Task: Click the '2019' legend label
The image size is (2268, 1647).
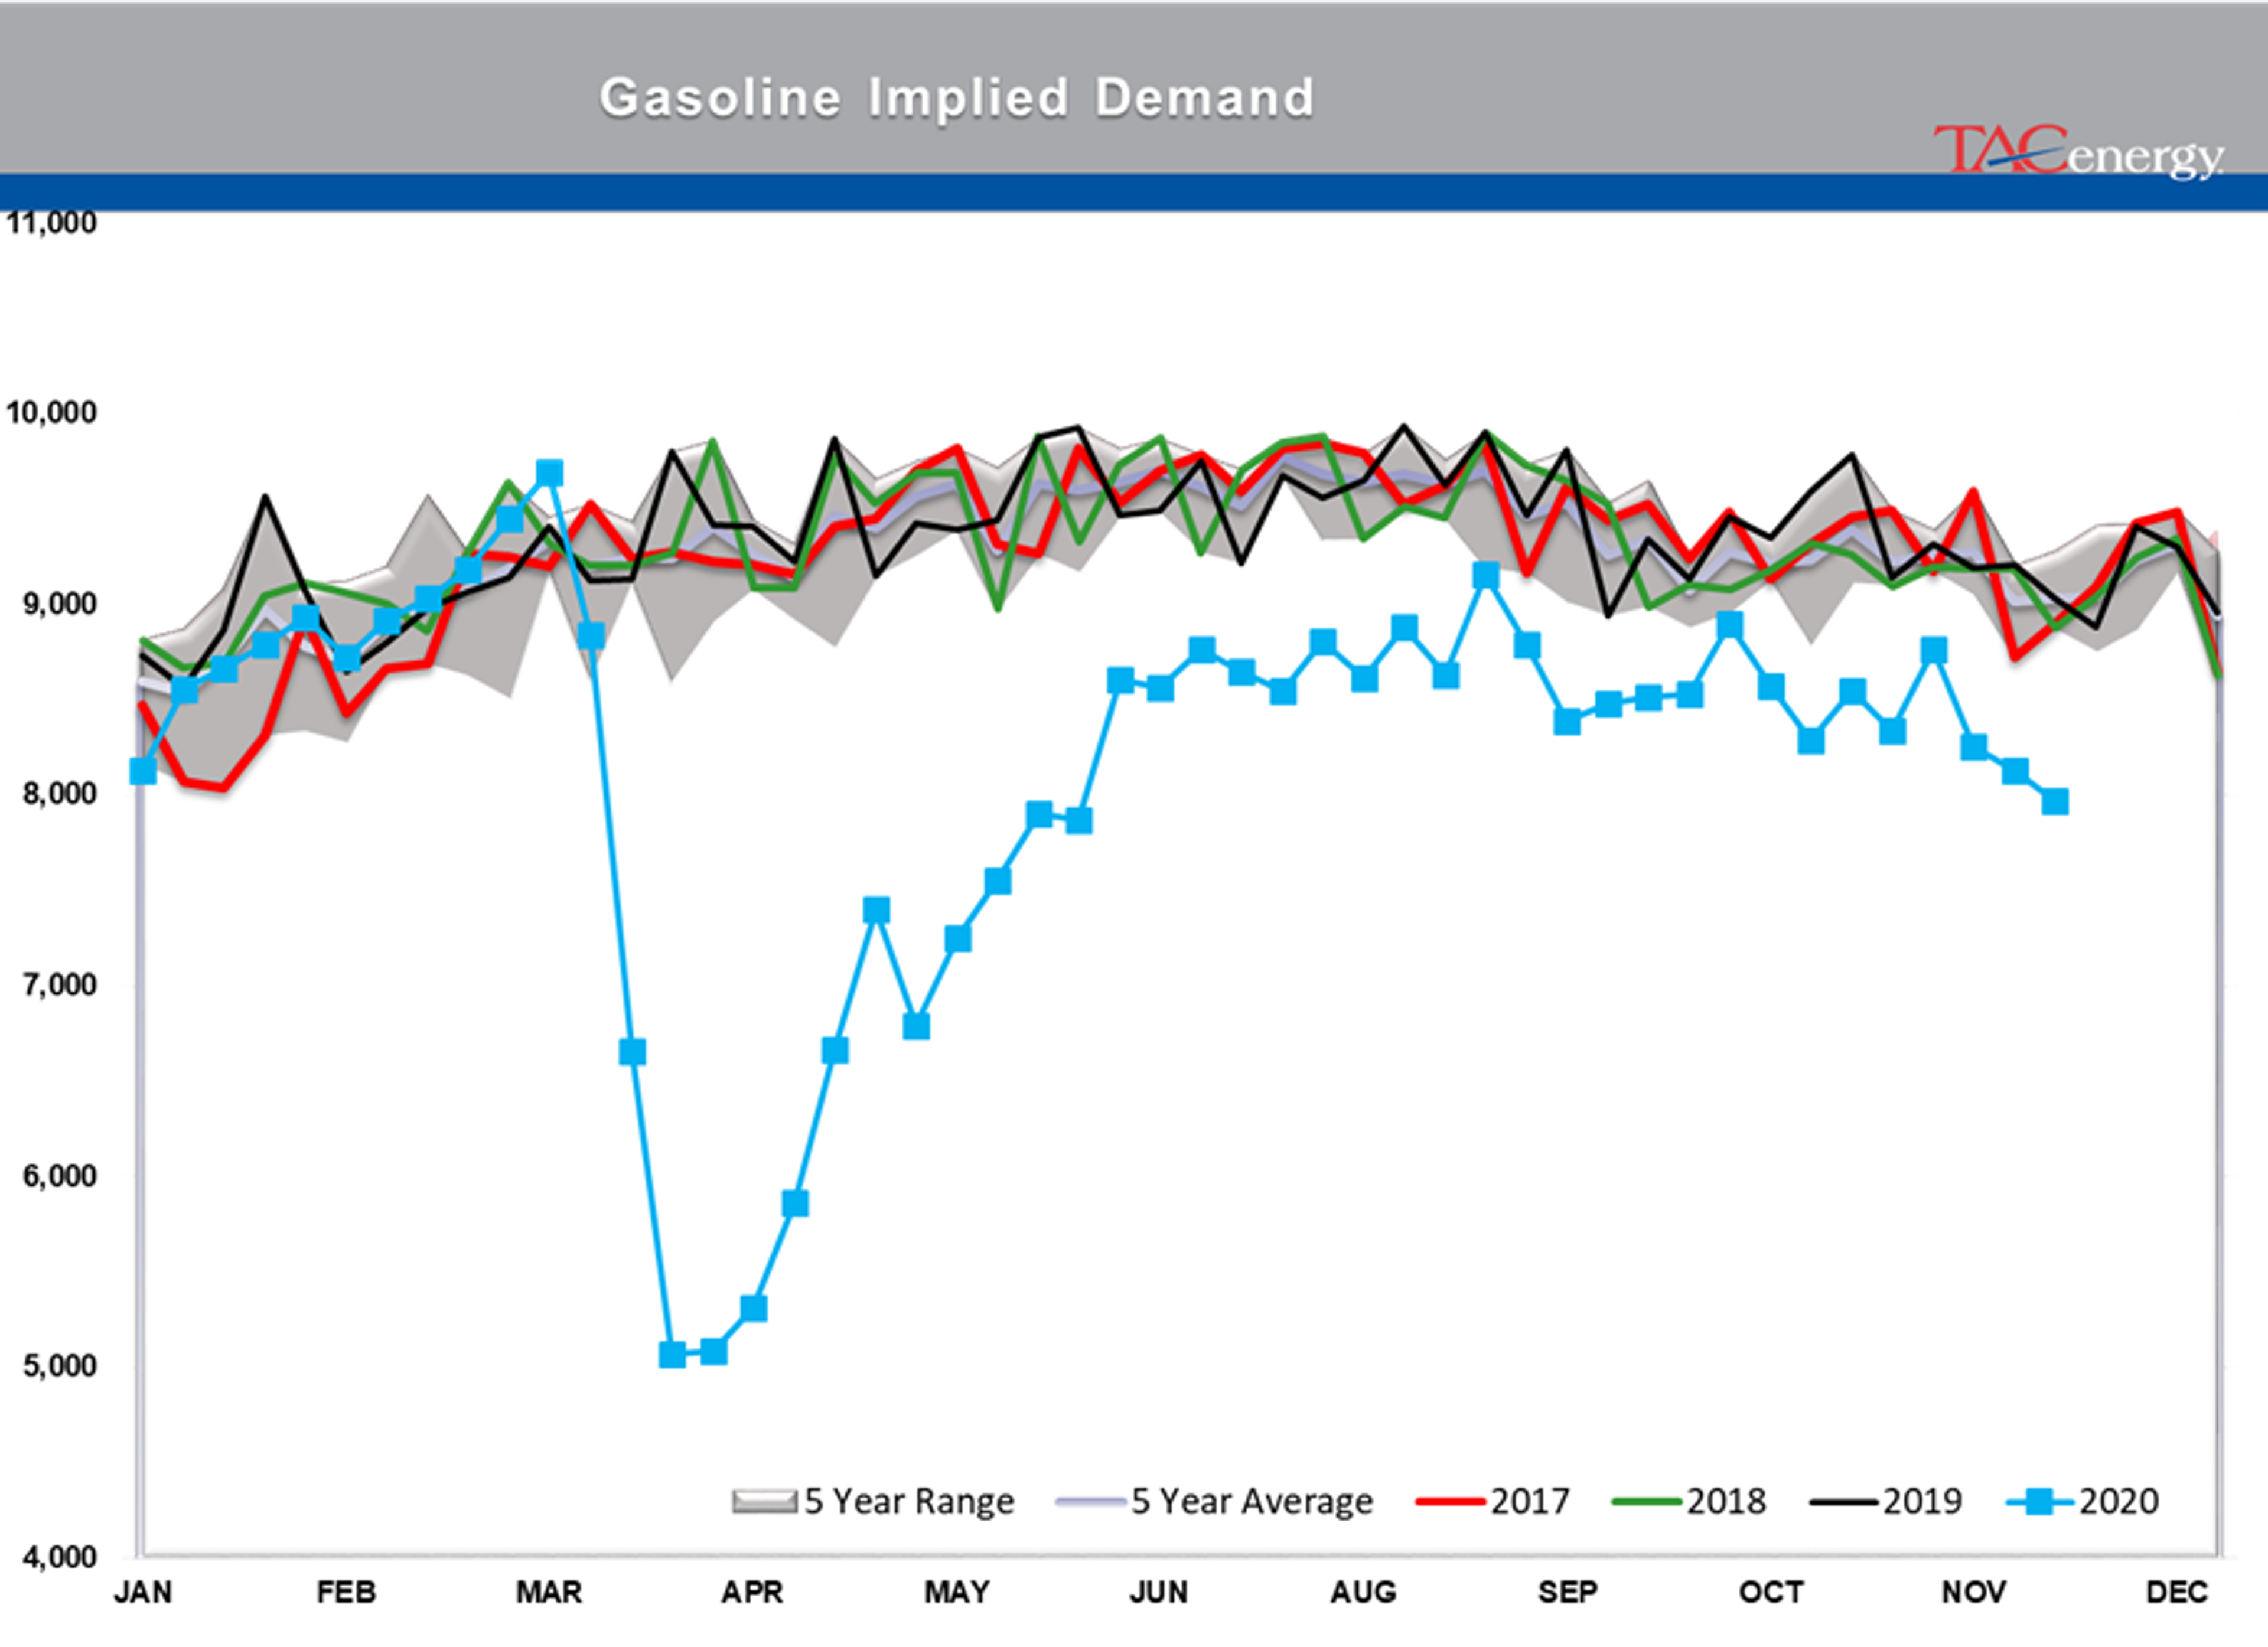Action: pos(1922,1501)
